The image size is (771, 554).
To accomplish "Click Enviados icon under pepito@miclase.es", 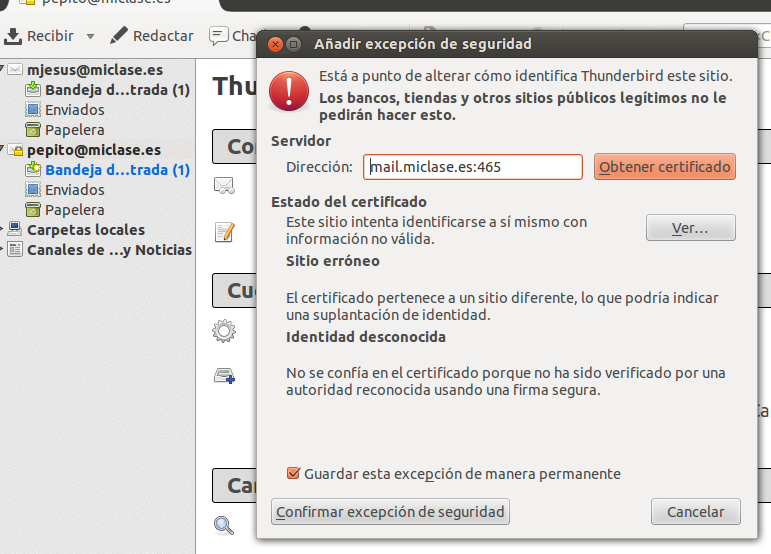I will [x=33, y=189].
